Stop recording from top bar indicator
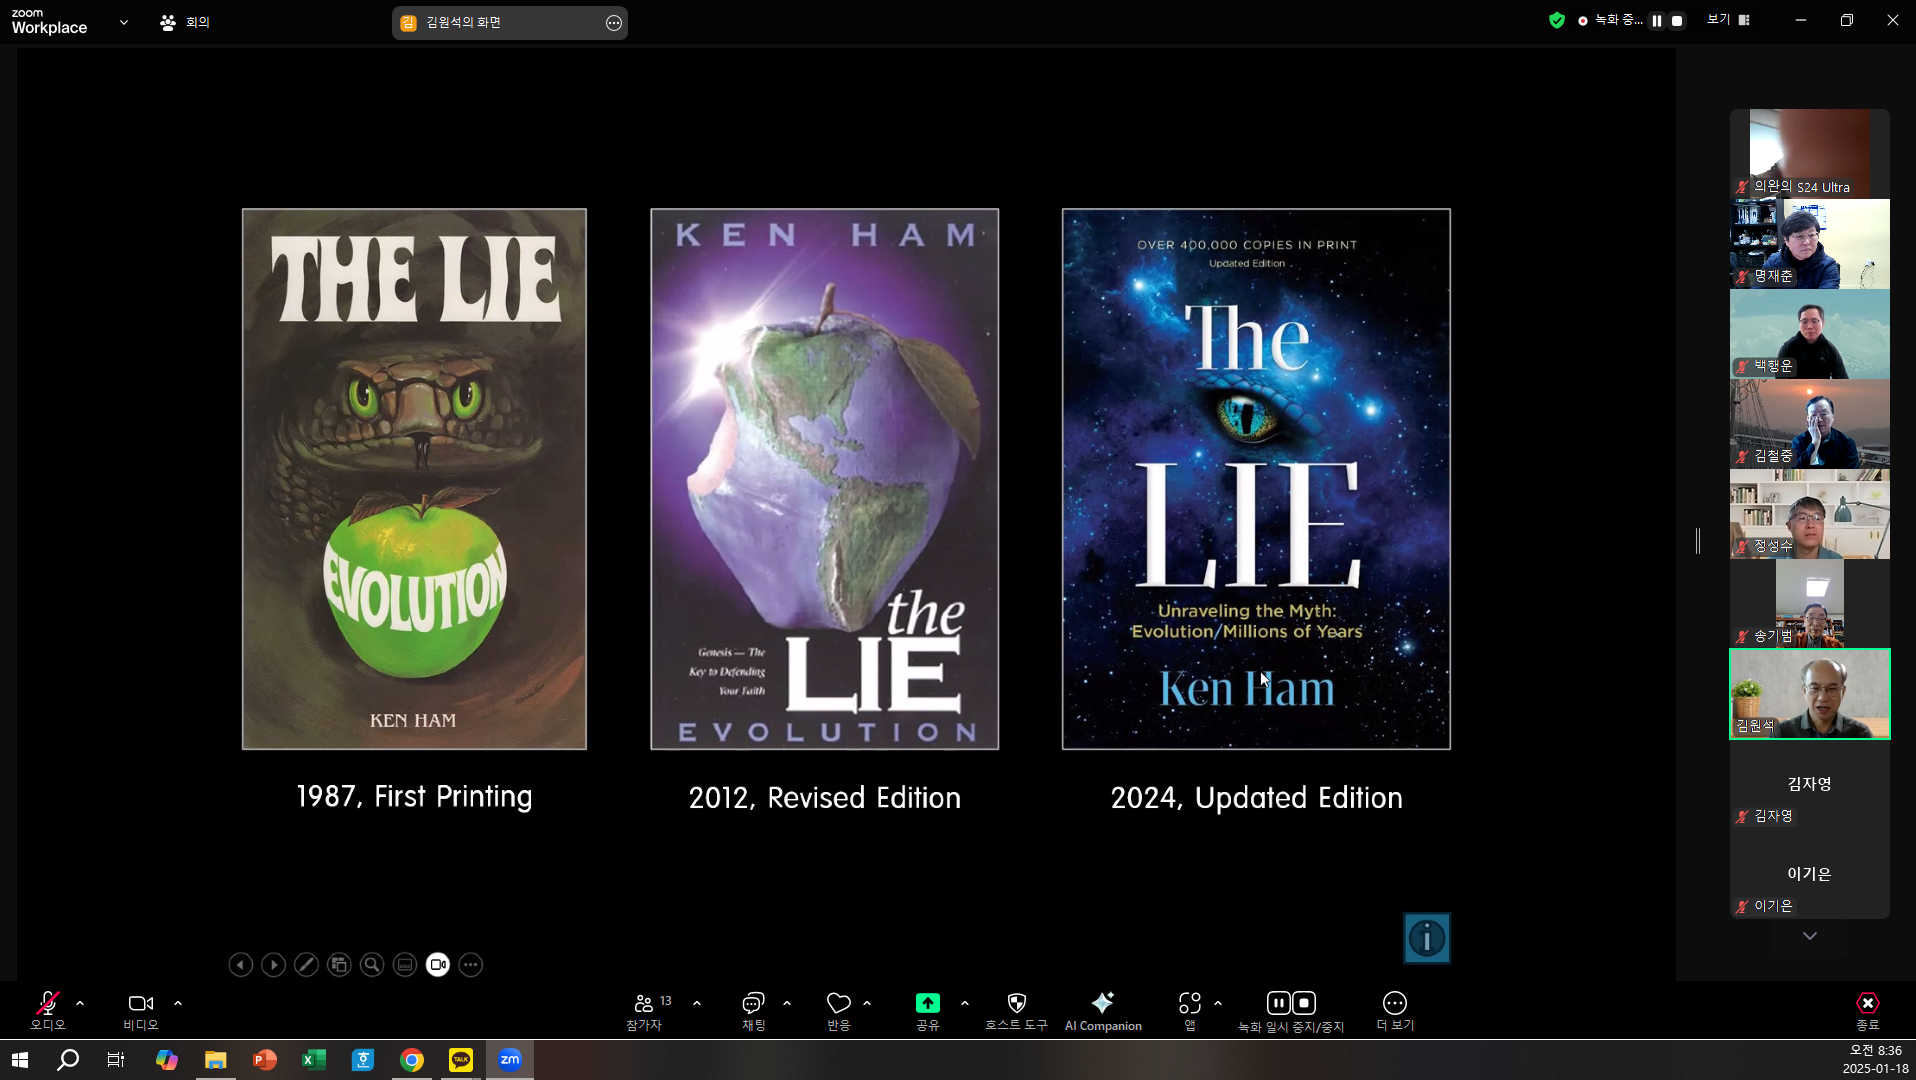This screenshot has height=1080, width=1916. click(1677, 20)
